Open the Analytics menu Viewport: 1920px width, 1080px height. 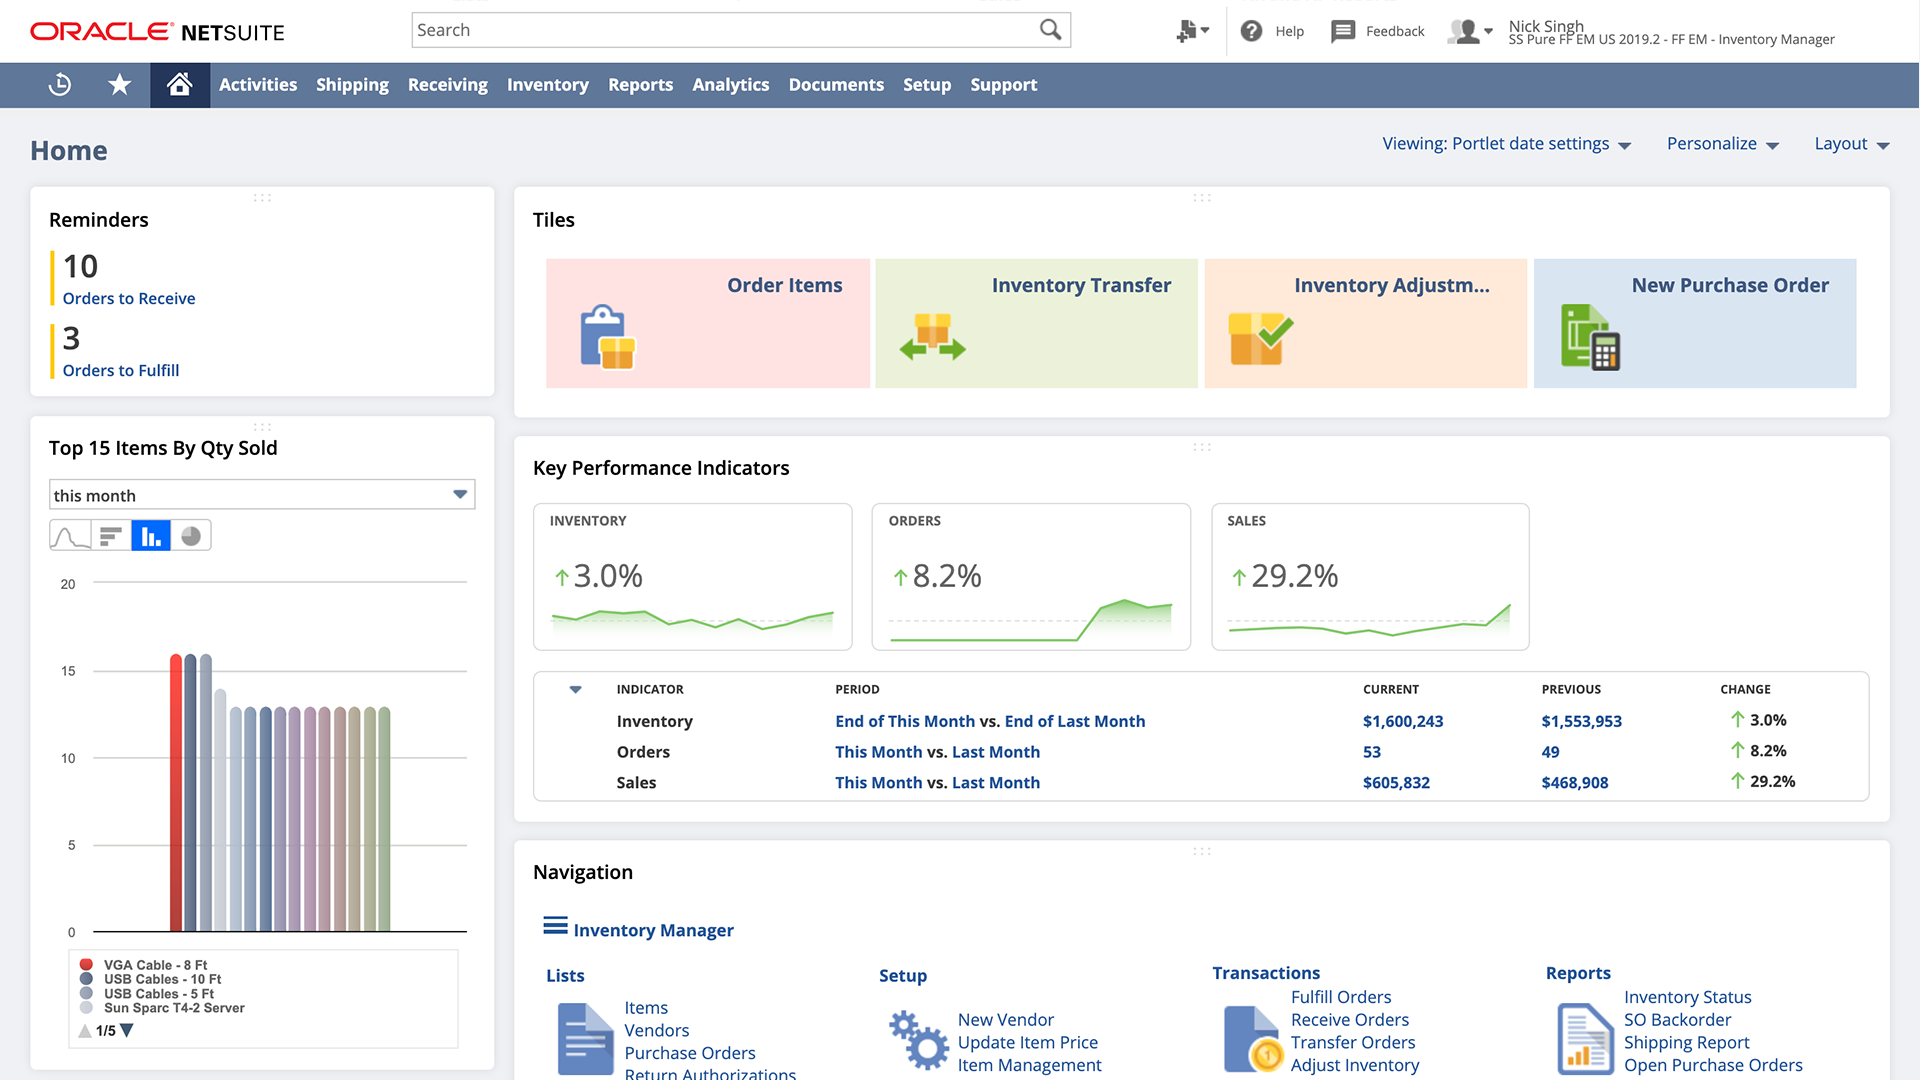[730, 85]
